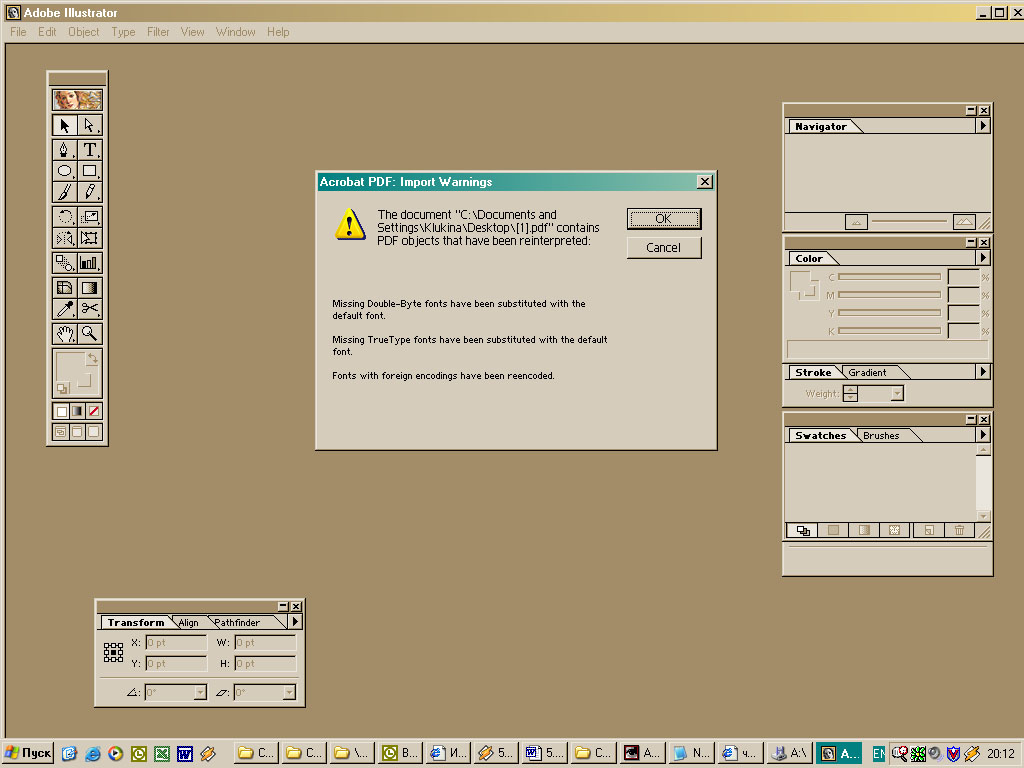Open the File menu
Screen dimensions: 1024x768
coord(18,32)
